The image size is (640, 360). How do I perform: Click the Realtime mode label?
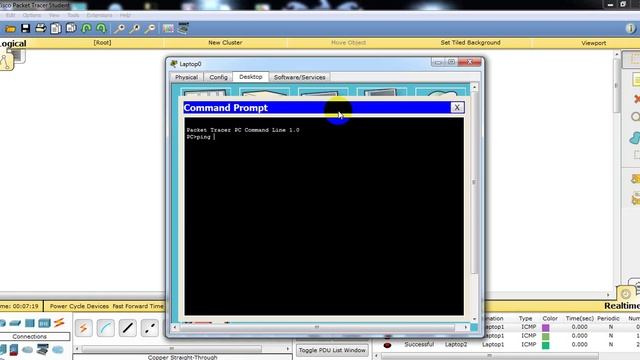622,306
